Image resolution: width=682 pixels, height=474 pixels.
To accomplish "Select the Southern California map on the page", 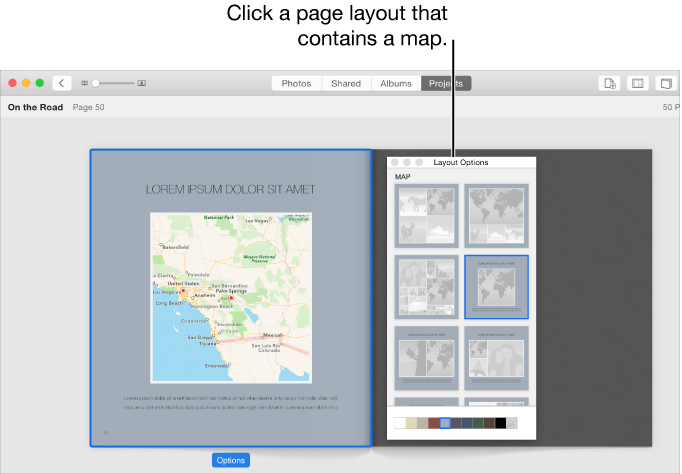I will (231, 298).
